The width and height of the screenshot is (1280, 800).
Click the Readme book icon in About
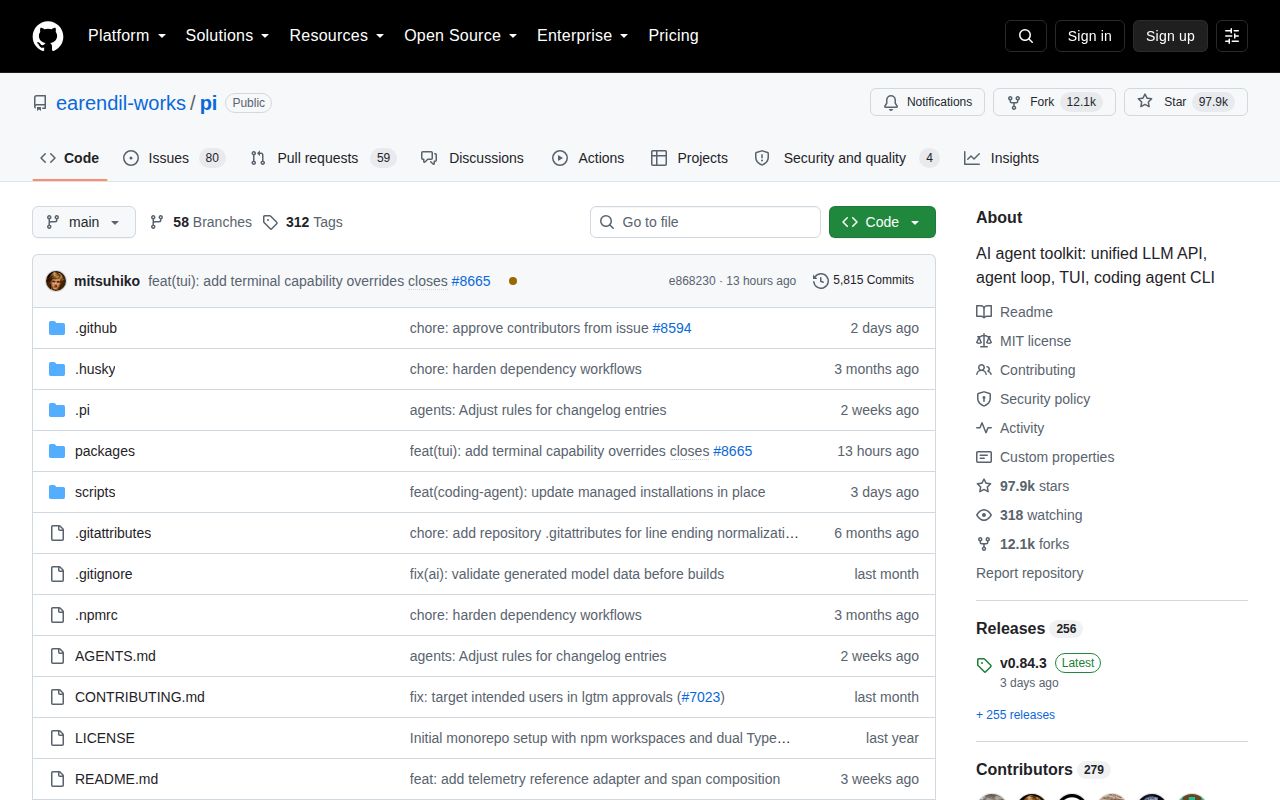[984, 312]
